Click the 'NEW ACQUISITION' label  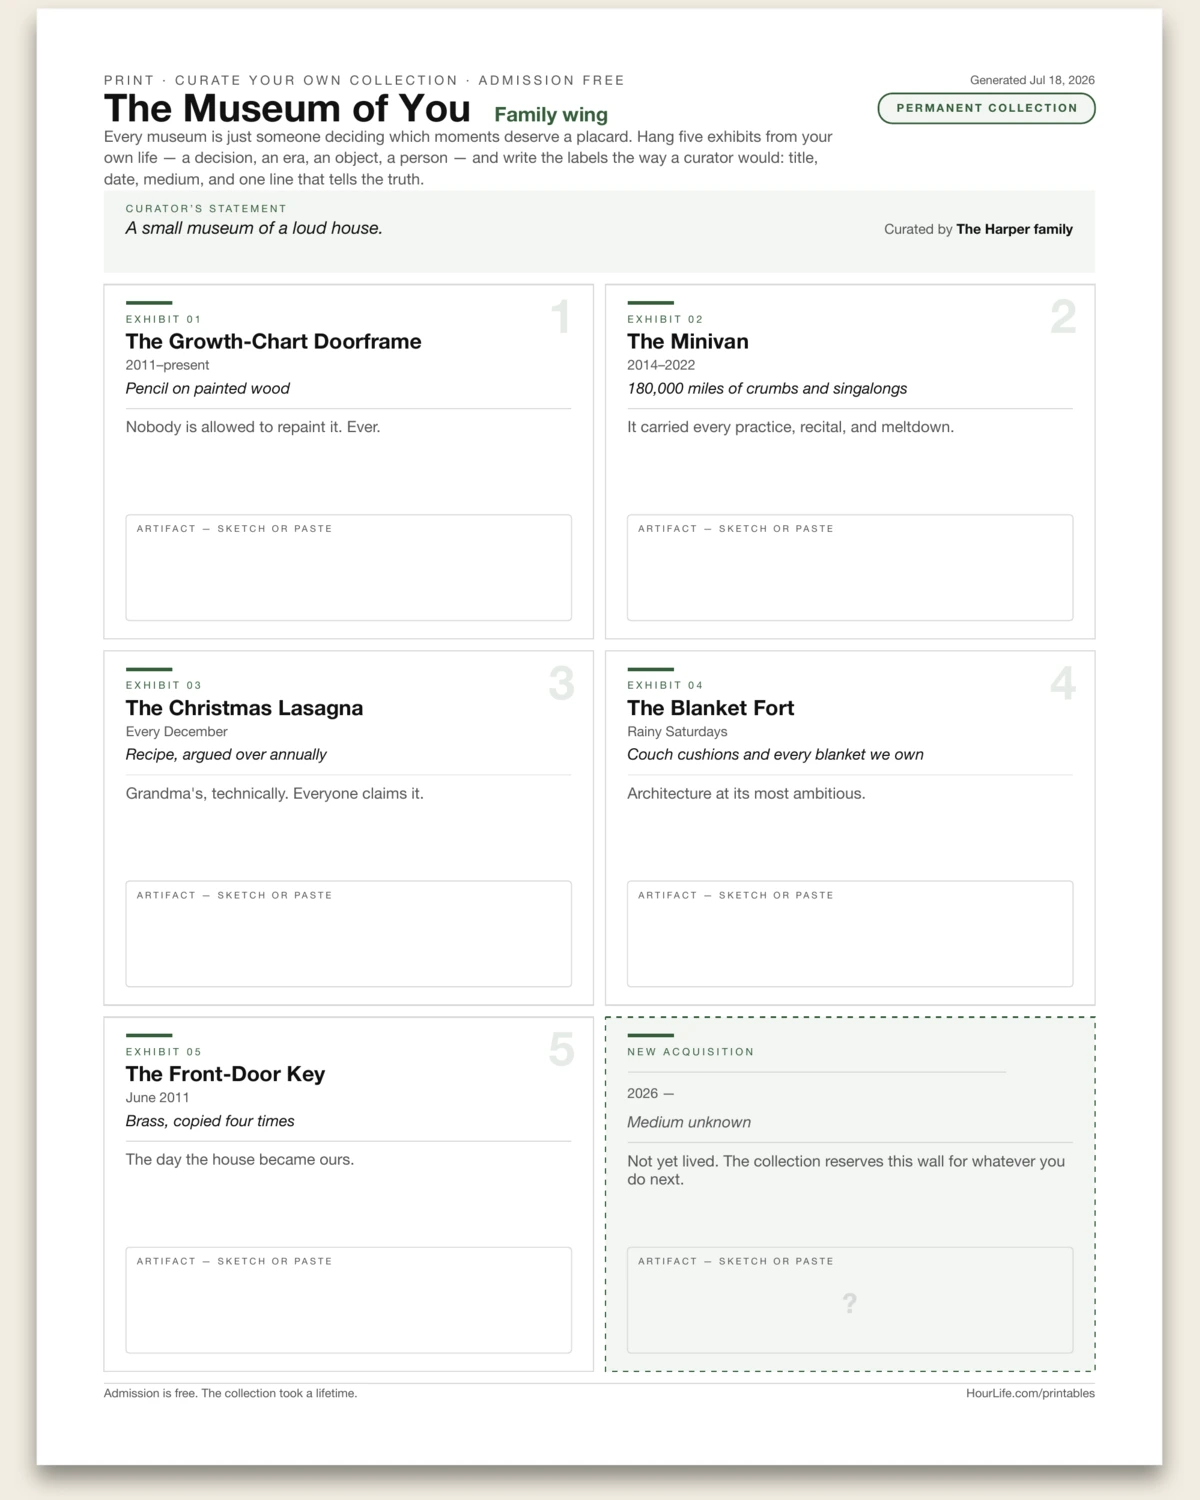[690, 1052]
